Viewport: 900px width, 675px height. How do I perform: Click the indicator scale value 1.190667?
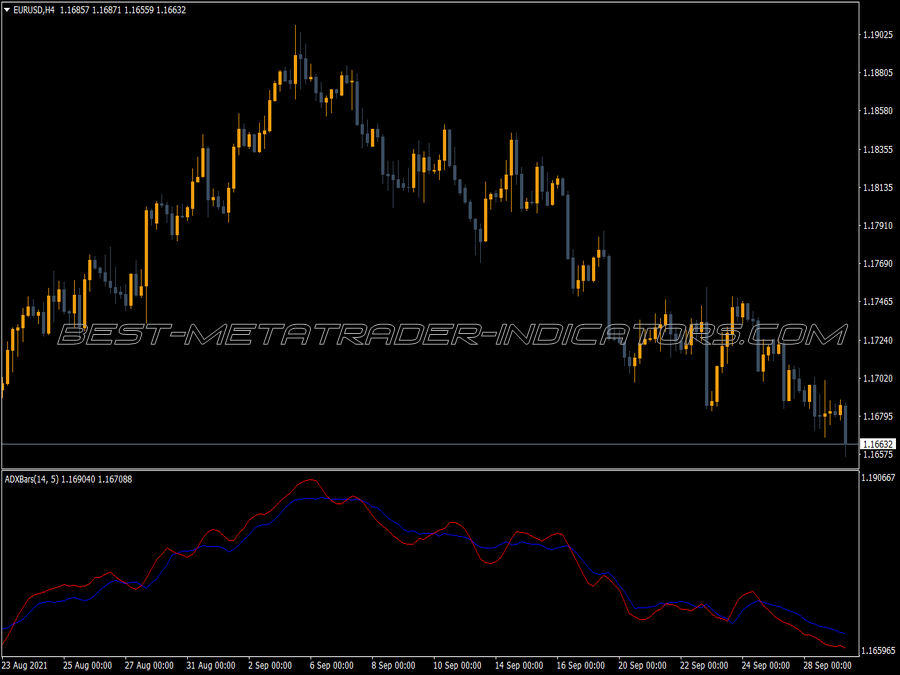tap(878, 478)
